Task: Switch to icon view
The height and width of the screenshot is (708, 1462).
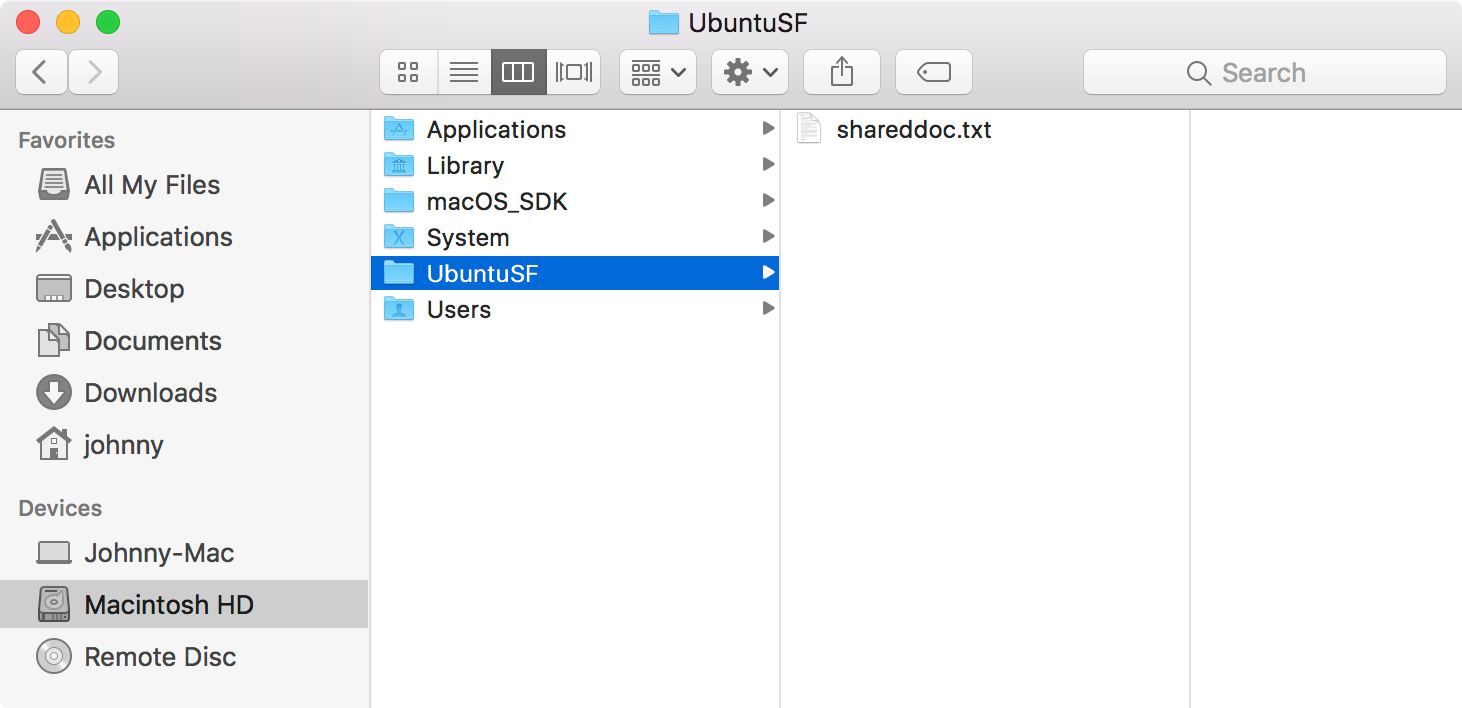Action: (408, 72)
